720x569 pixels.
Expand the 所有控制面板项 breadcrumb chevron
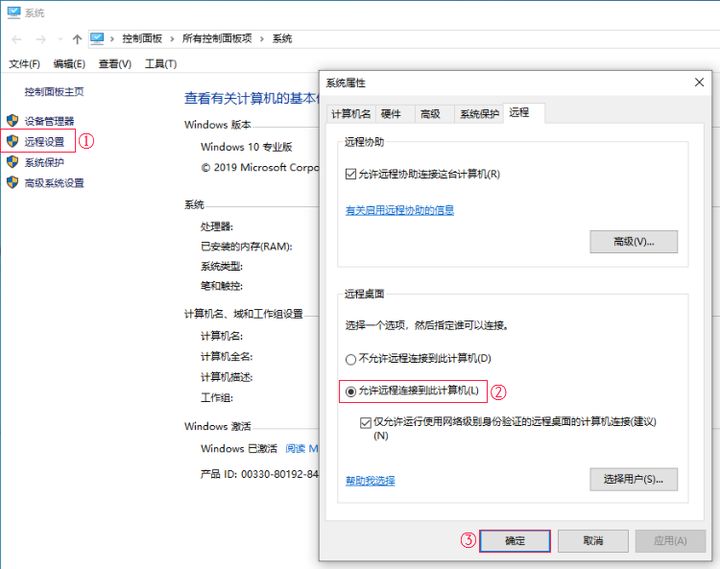tap(174, 39)
